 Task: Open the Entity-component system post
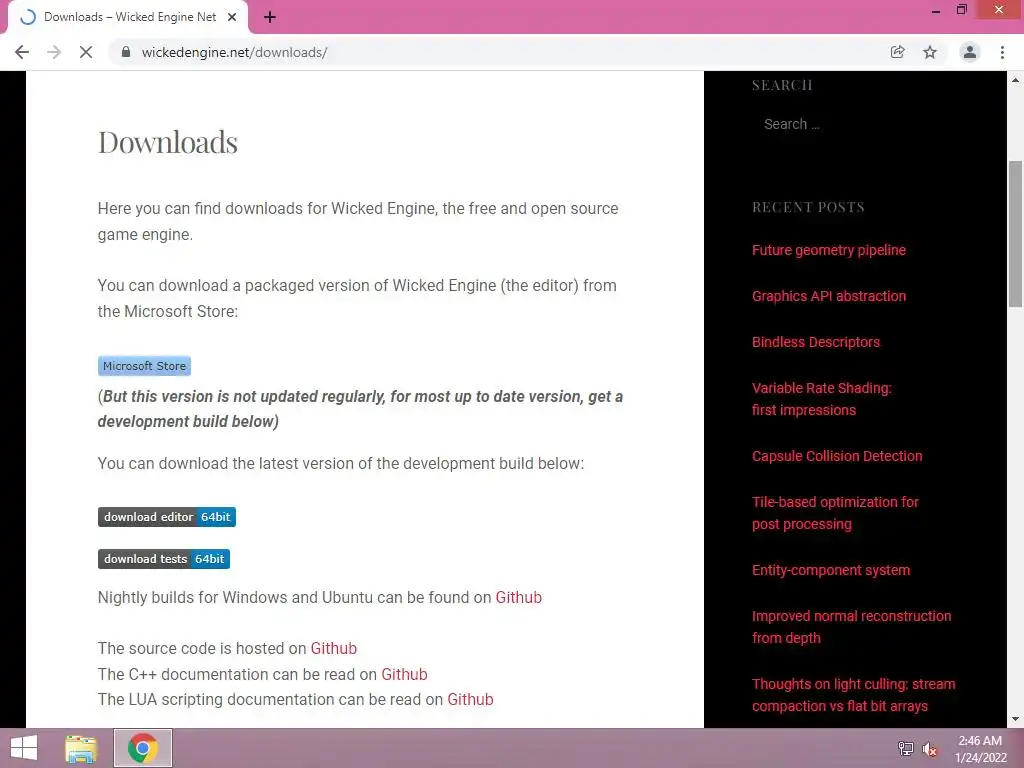coord(831,570)
